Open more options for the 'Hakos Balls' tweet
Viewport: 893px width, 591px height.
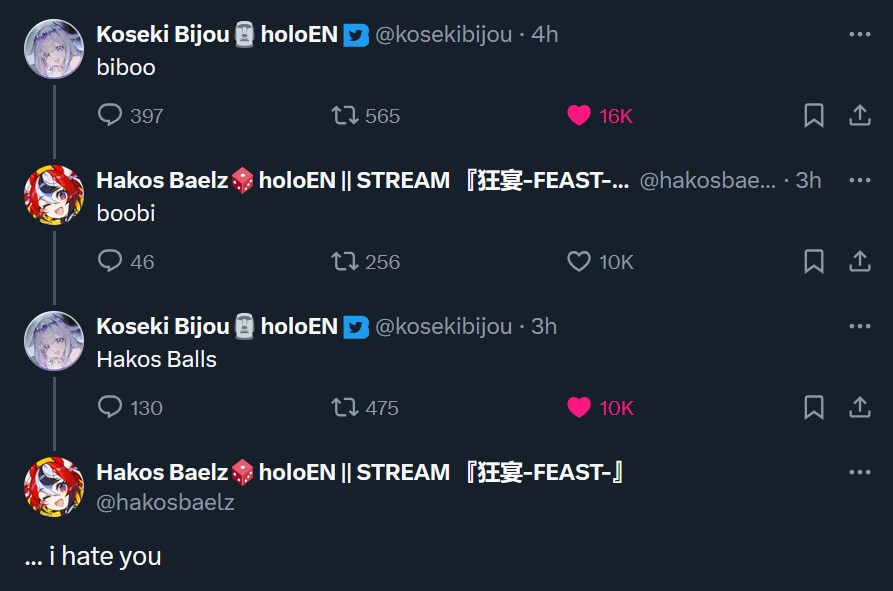[x=859, y=326]
